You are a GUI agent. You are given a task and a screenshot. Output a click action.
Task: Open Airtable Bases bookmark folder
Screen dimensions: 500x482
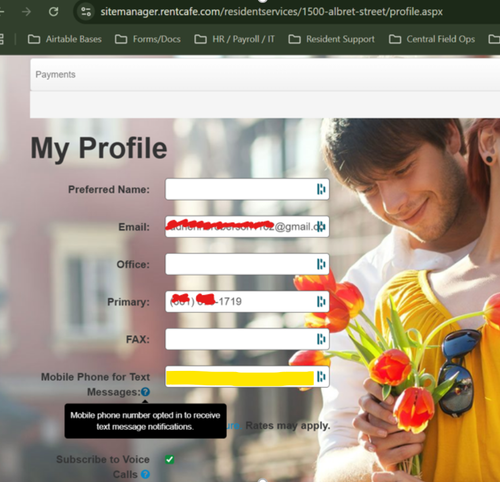(64, 39)
